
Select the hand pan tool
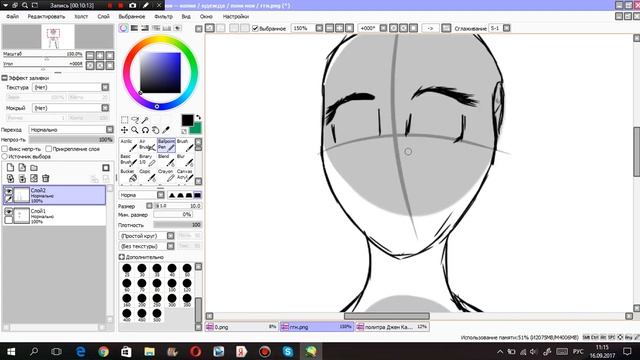(156, 130)
